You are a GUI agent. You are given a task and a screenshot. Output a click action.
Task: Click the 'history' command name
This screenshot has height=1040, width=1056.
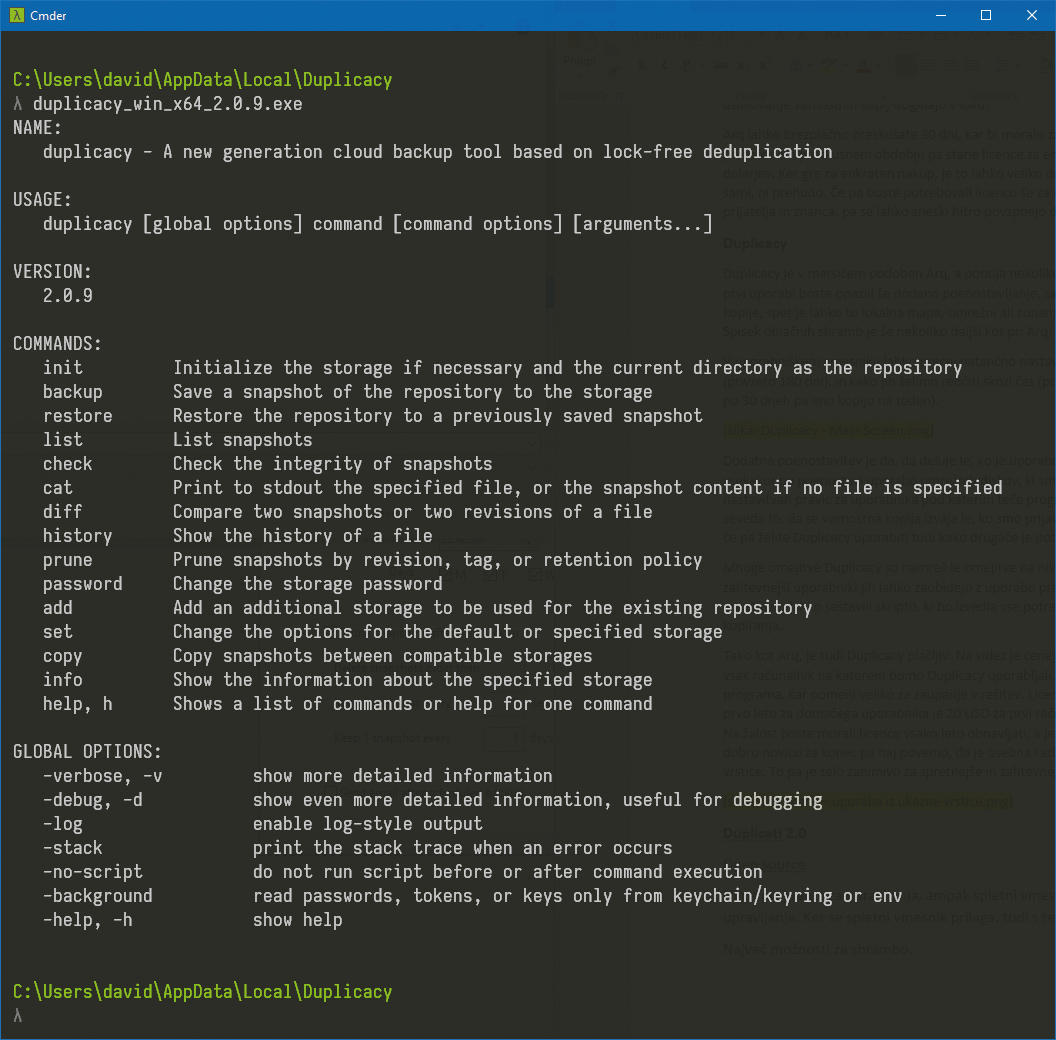[x=77, y=536]
